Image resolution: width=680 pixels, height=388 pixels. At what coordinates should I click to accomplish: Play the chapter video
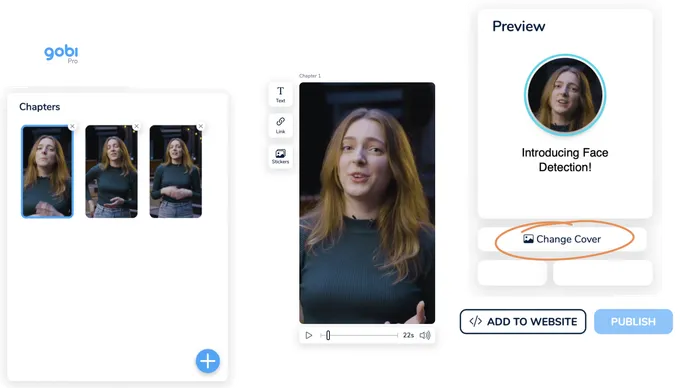pyautogui.click(x=309, y=335)
